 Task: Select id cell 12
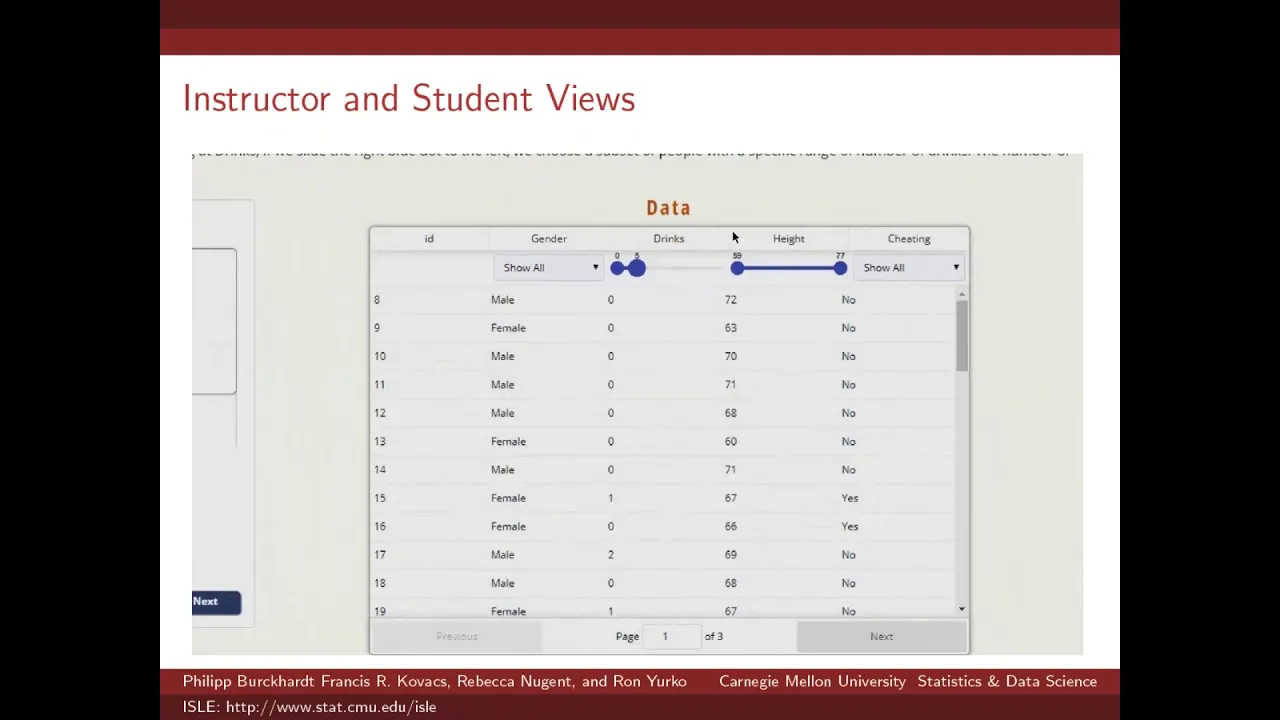point(380,413)
